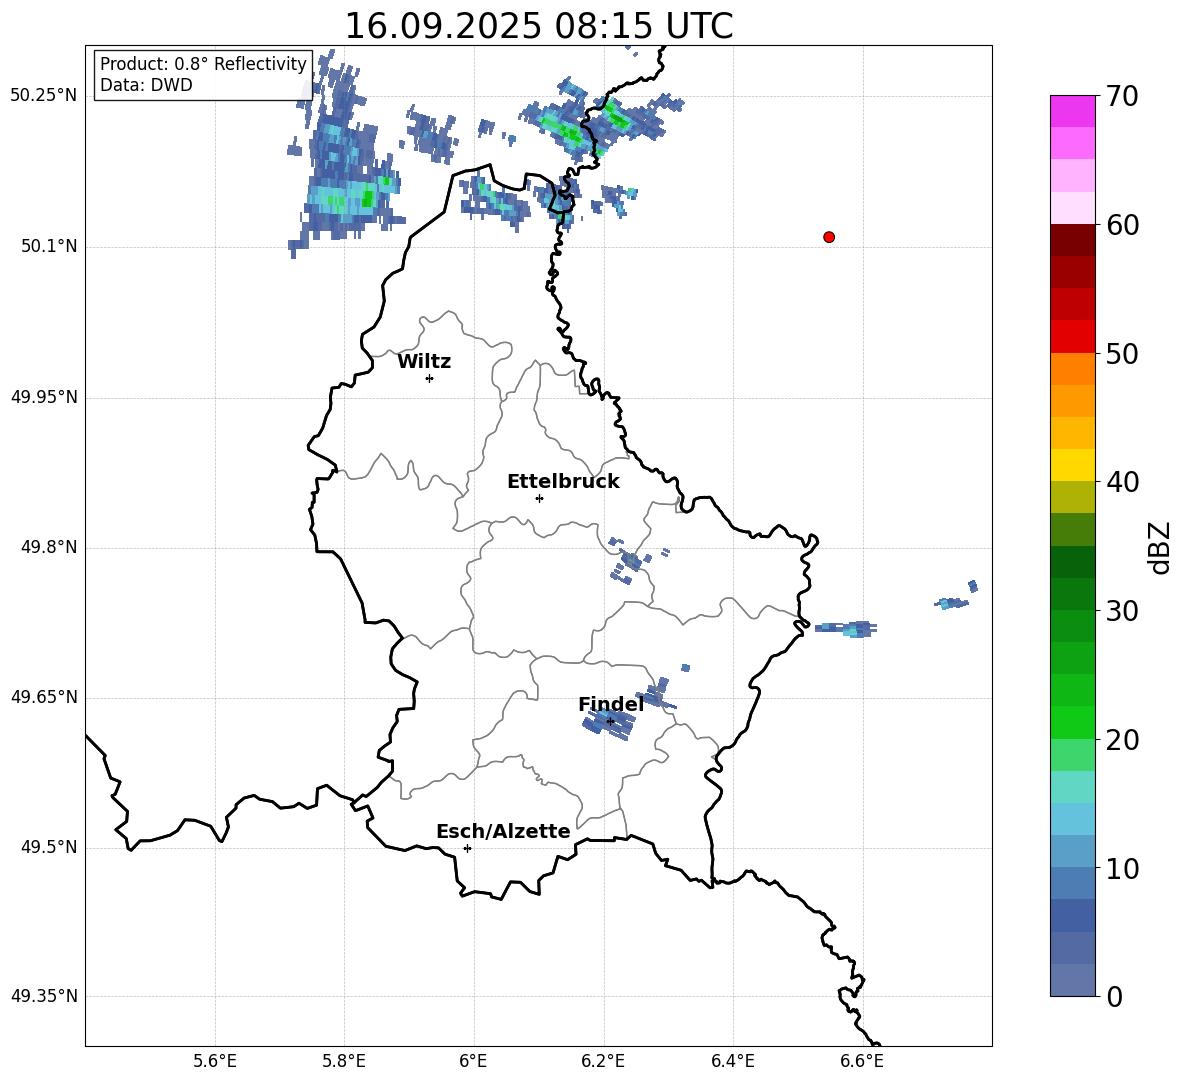Click the 6°E longitude label
Screen dimensions: 1184x1081
474,1061
